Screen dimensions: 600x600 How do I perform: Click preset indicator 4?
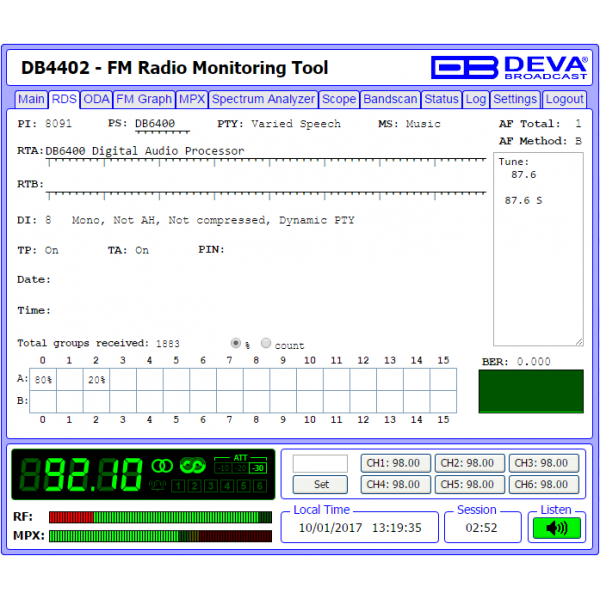click(227, 486)
